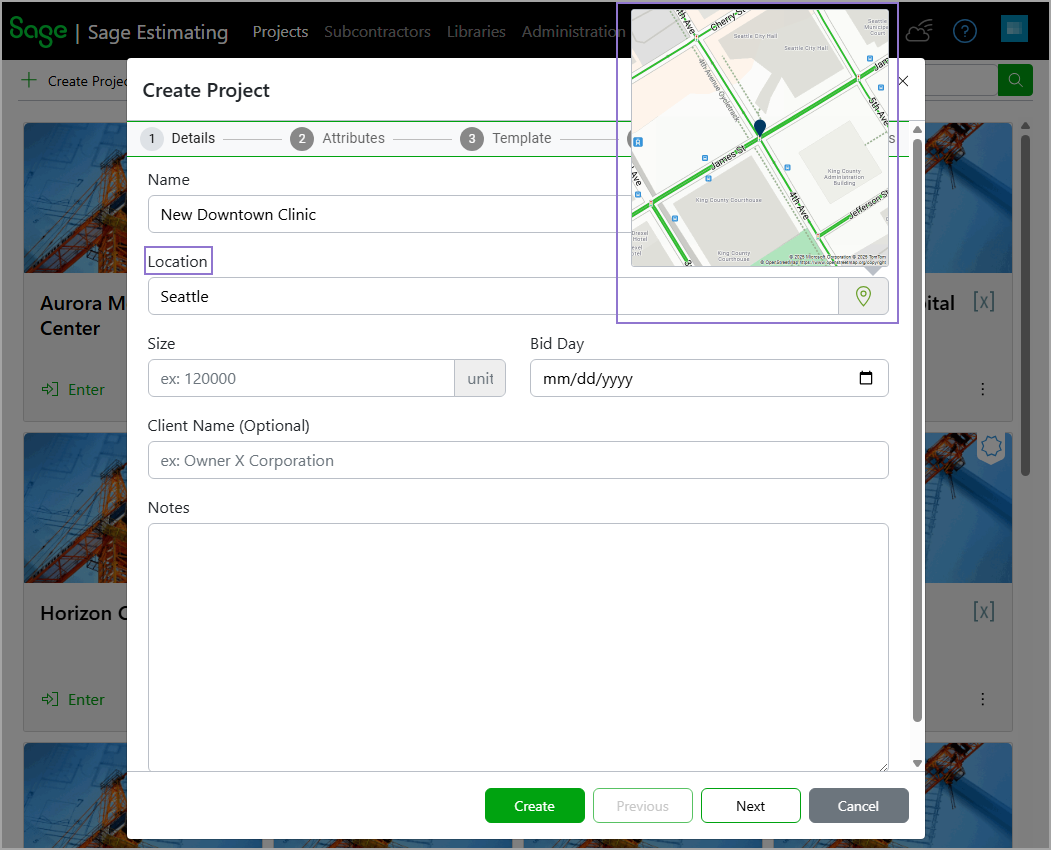
Task: Click the green location pin icon beside Seattle
Action: pyautogui.click(x=863, y=296)
